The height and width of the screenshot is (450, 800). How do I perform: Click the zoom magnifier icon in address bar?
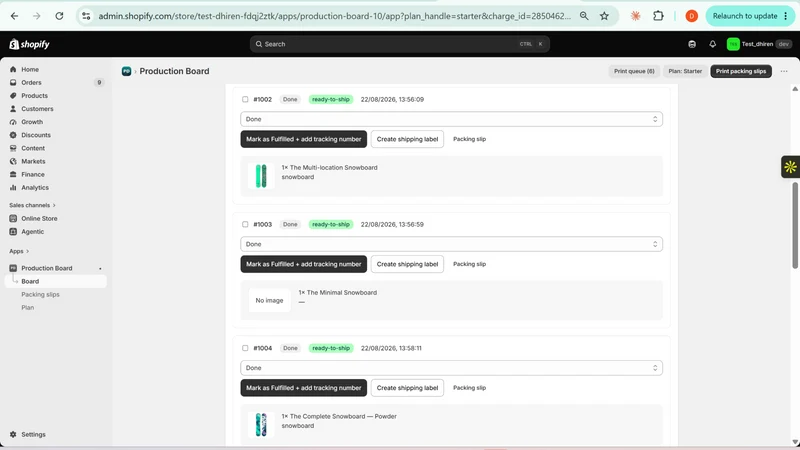pyautogui.click(x=584, y=16)
